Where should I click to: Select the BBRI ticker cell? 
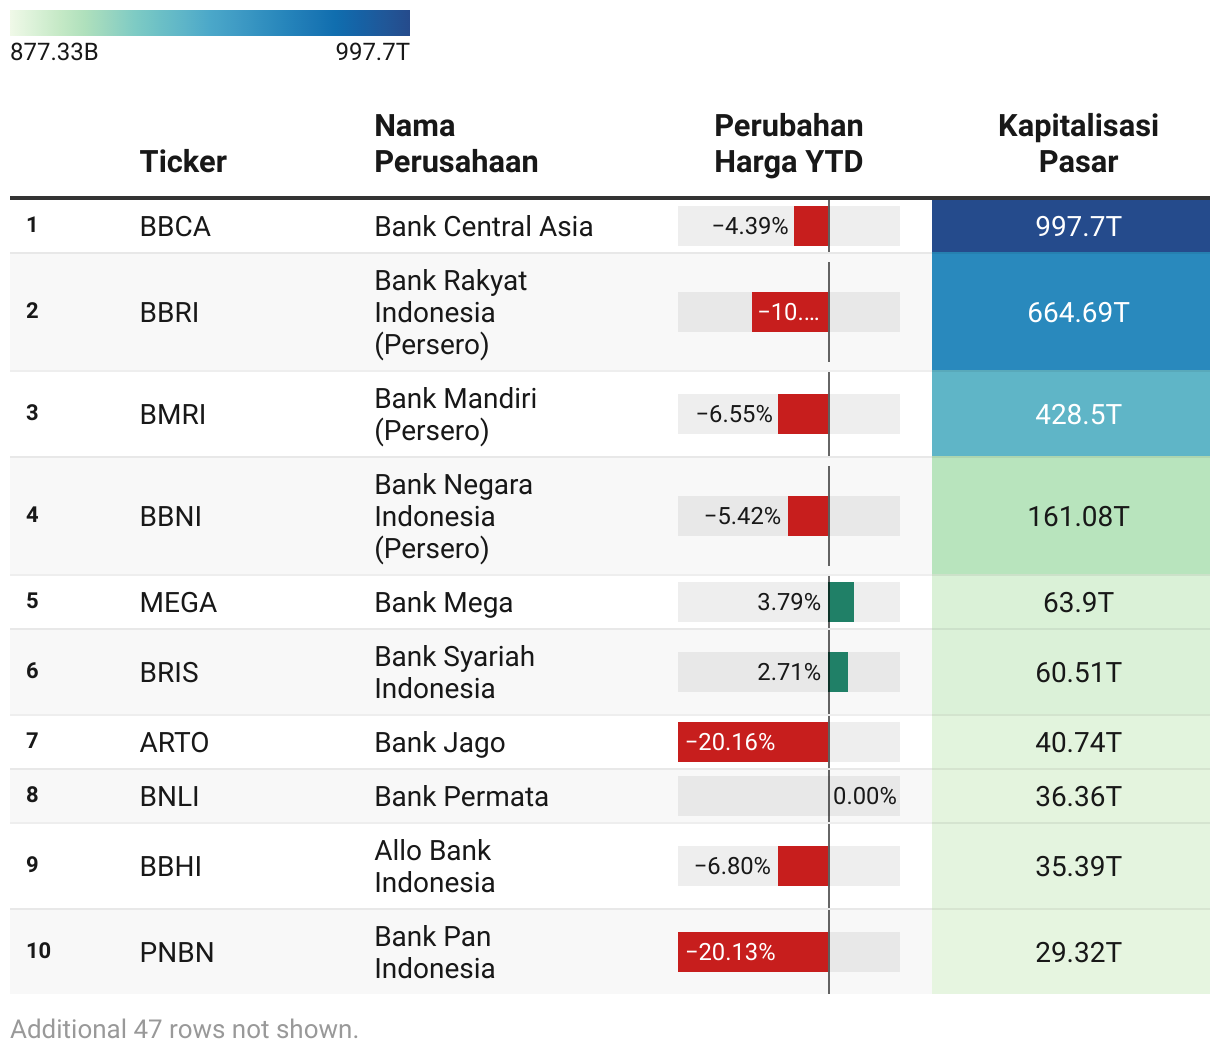169,313
